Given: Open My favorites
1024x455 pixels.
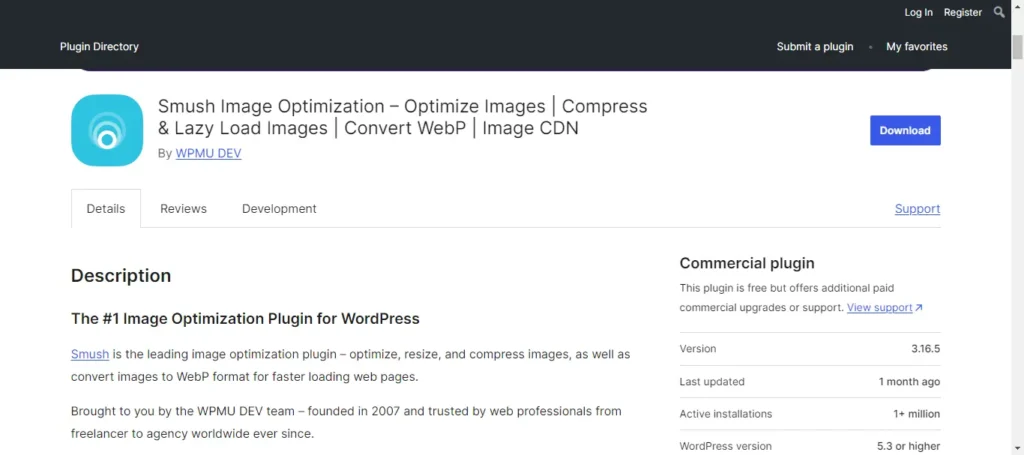Looking at the screenshot, I should [x=917, y=47].
